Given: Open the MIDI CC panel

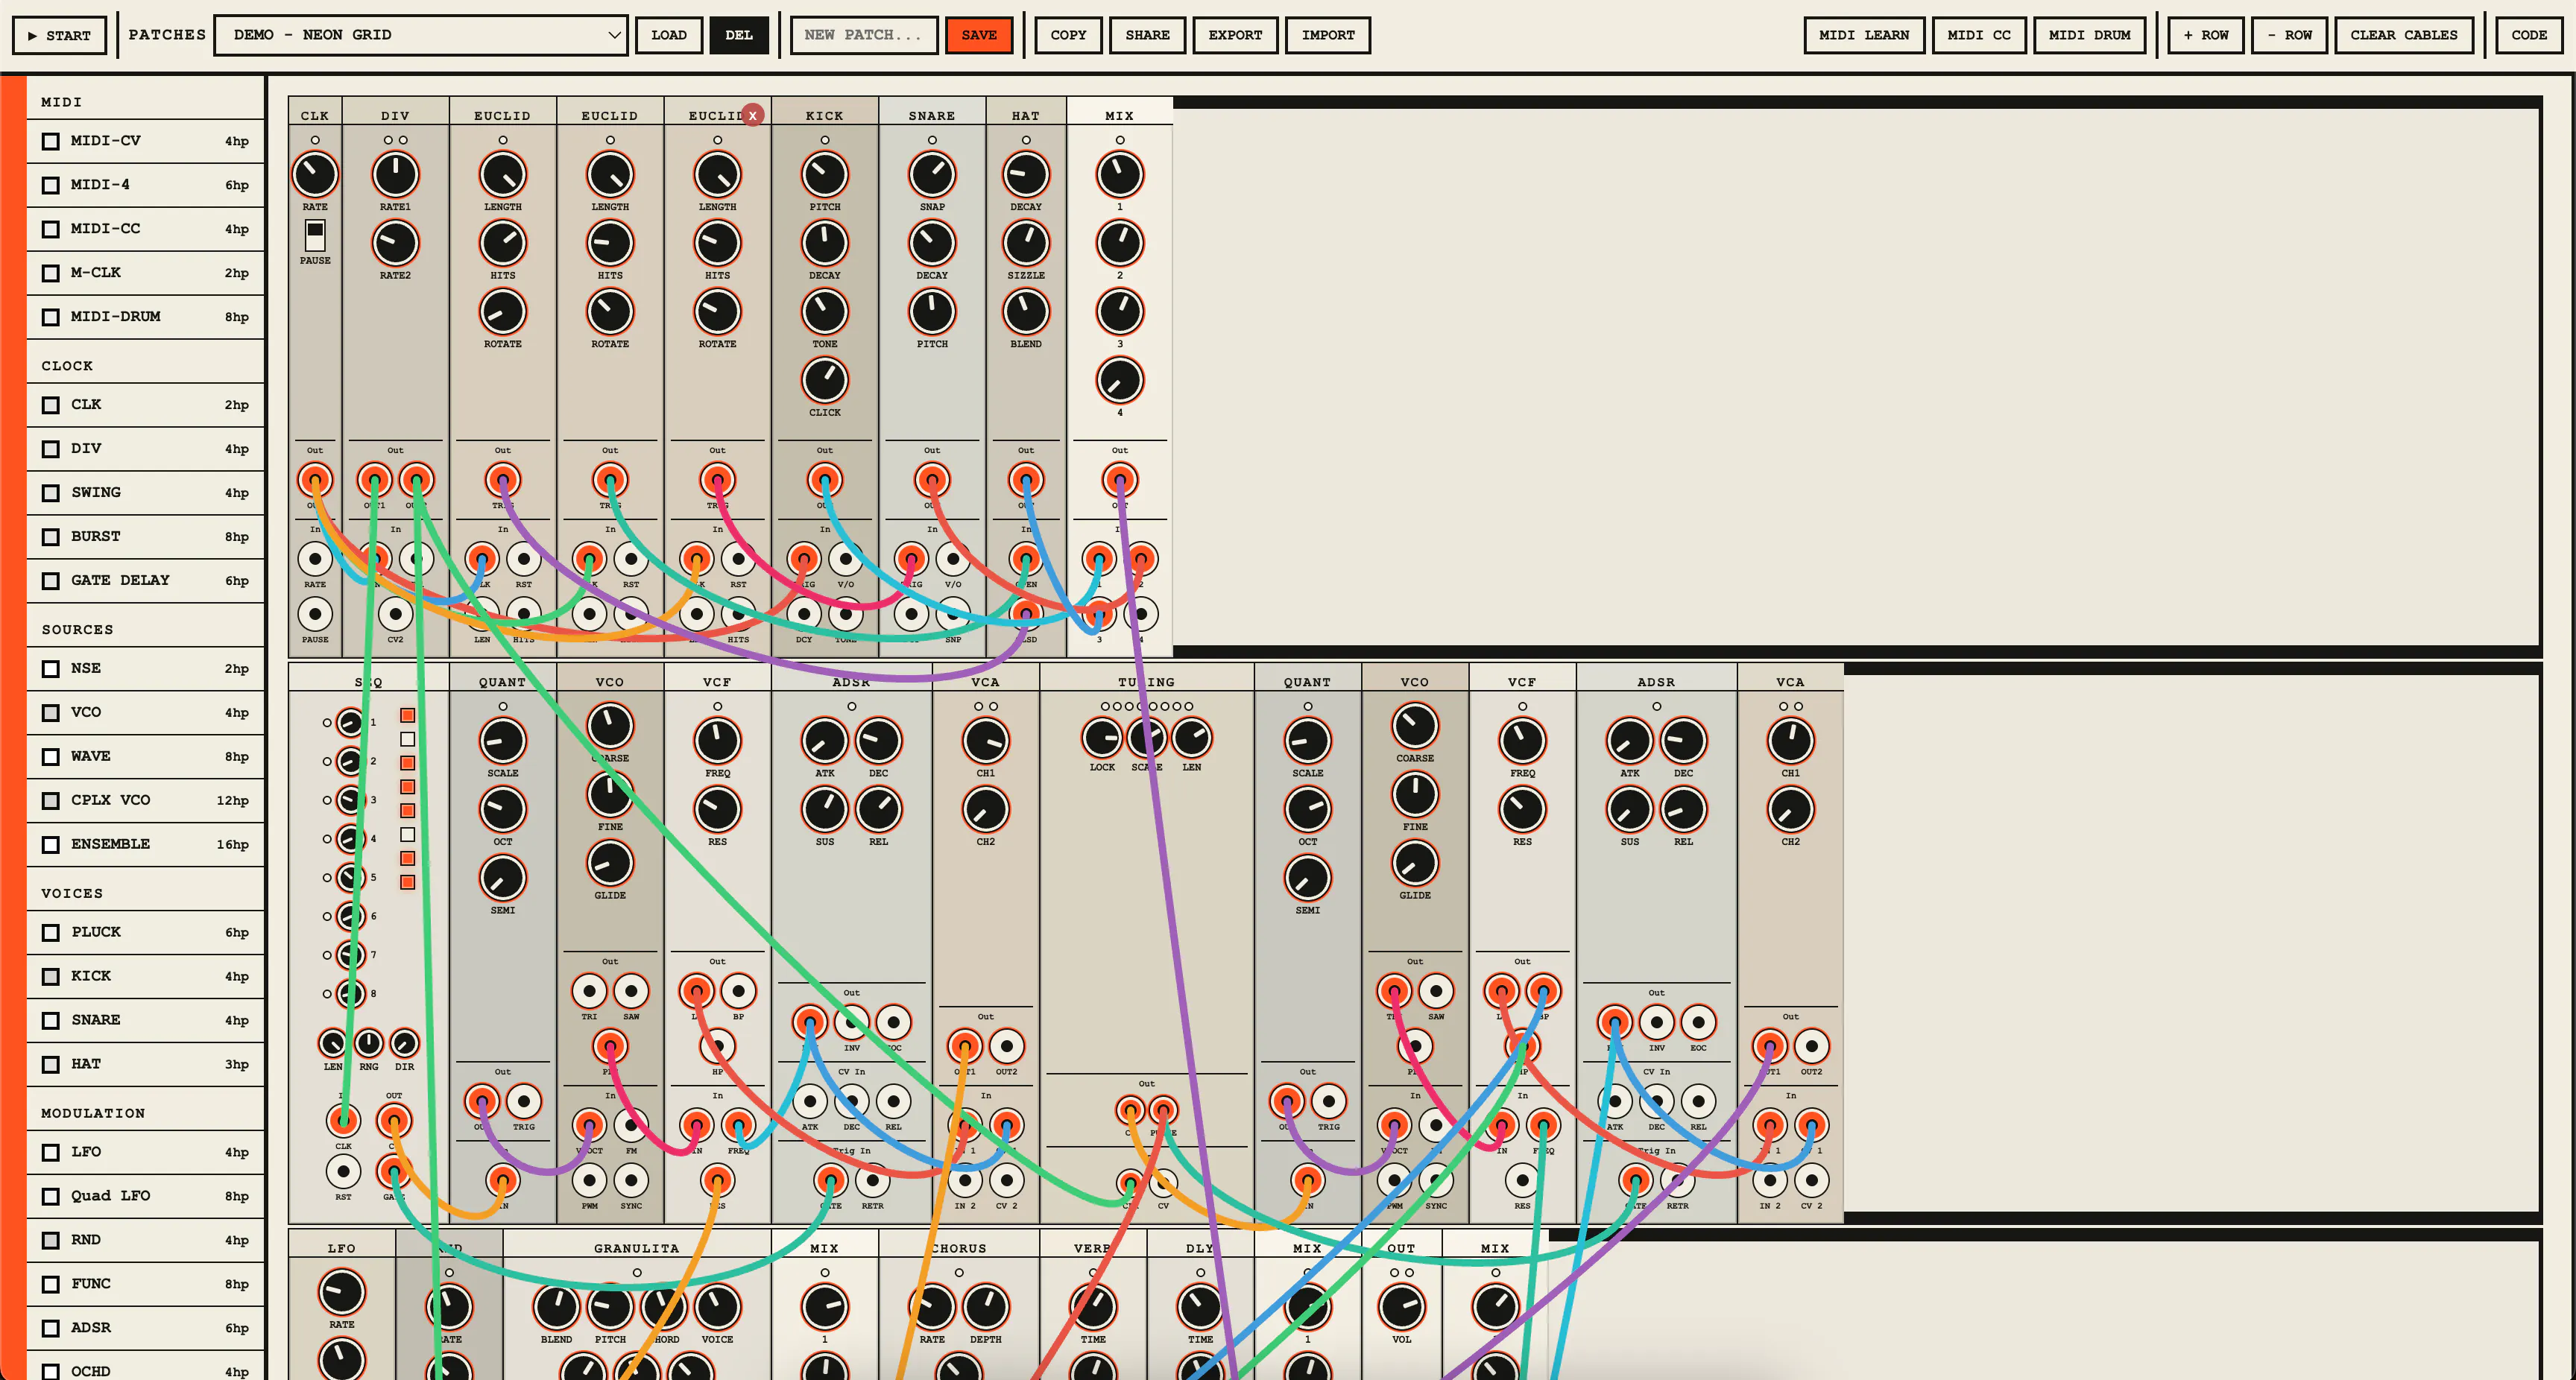Looking at the screenshot, I should coord(1979,35).
